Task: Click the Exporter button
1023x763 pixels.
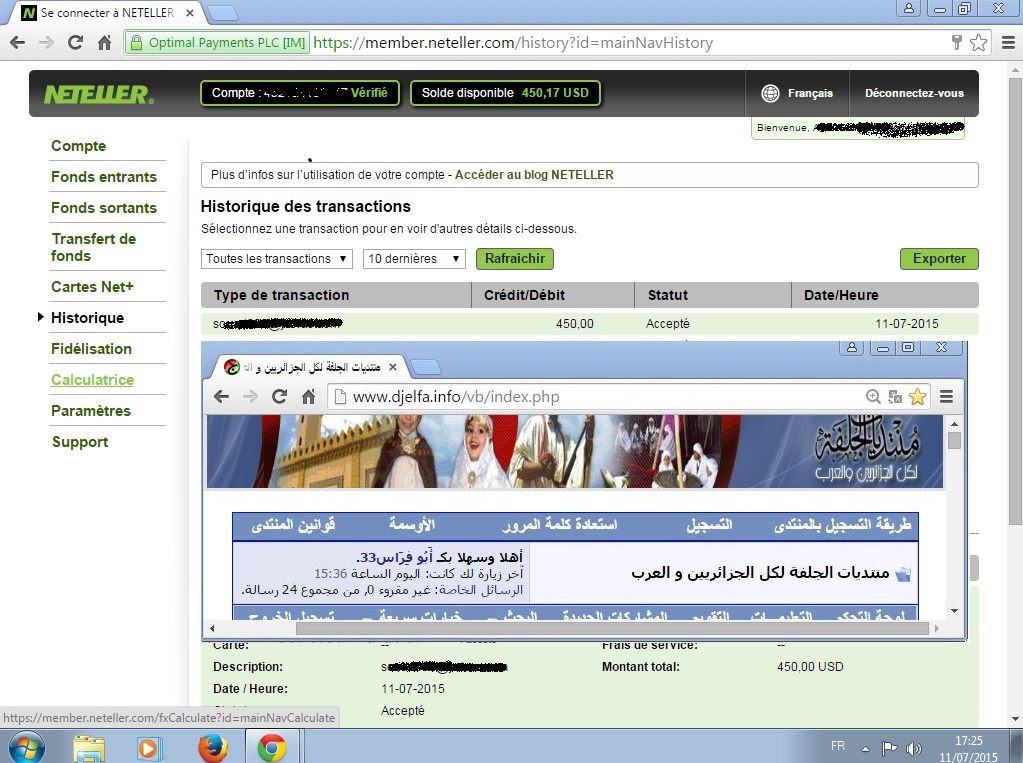Action: tap(939, 258)
